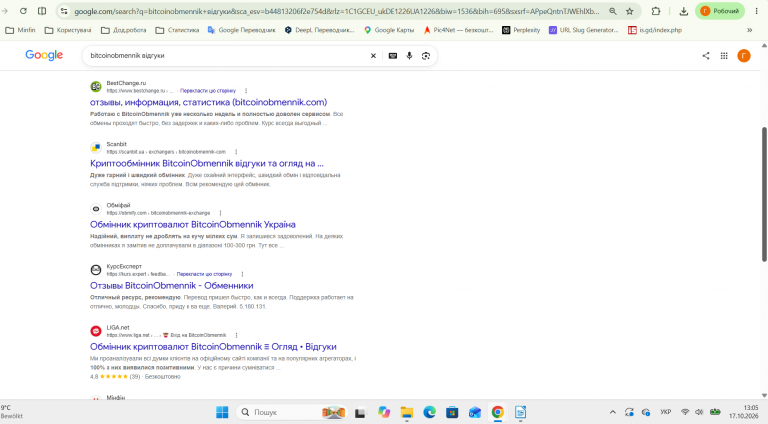The image size is (768, 424).
Task: Open the Perplexity bookmark
Action: [x=521, y=30]
